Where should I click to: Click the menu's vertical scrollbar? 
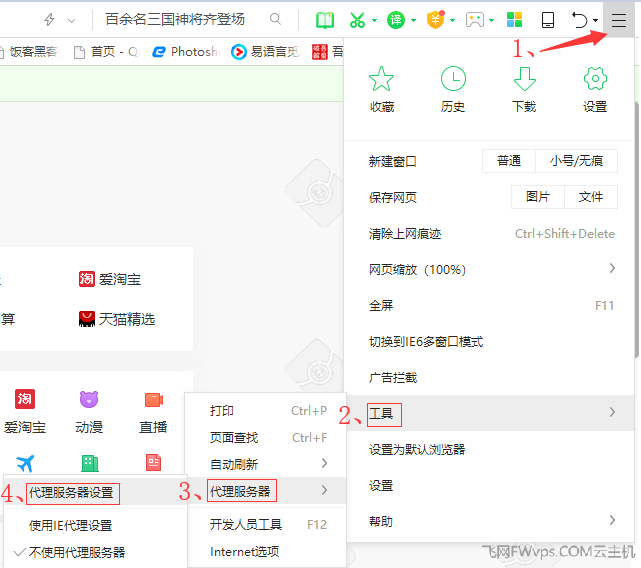point(637,229)
